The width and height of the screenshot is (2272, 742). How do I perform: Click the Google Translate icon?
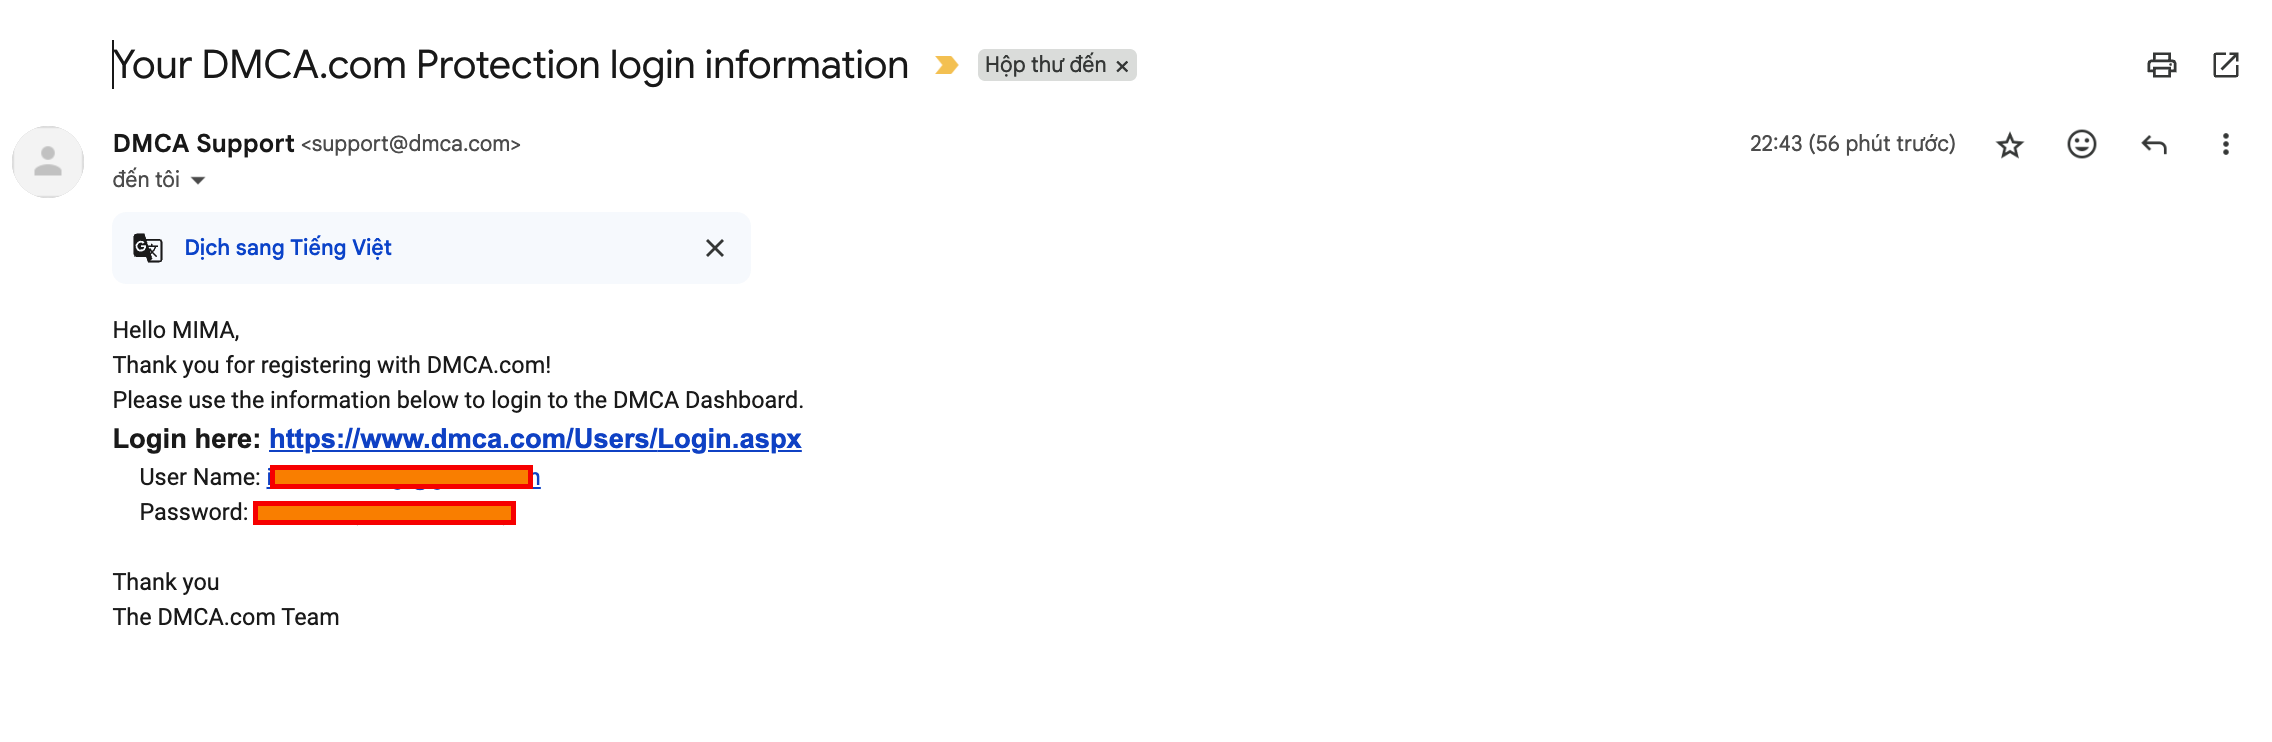(148, 247)
